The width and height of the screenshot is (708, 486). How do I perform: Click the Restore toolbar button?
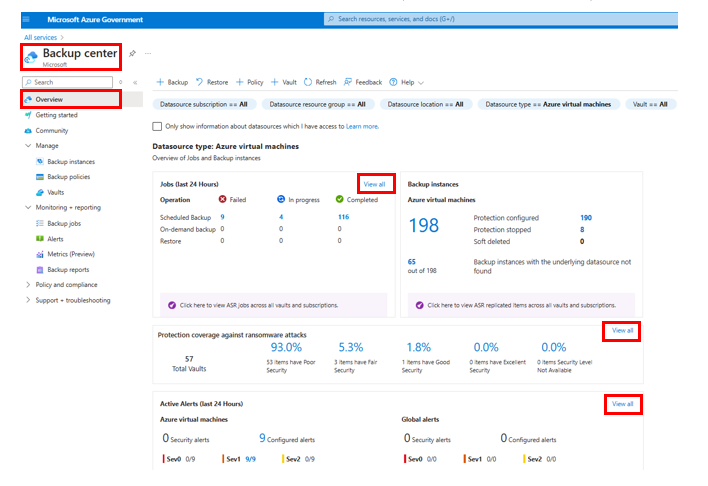212,82
